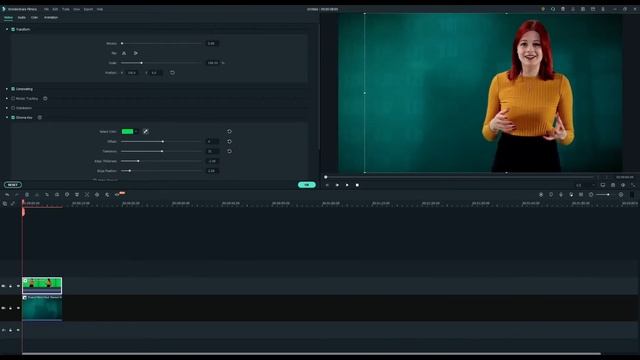The height and width of the screenshot is (360, 640).
Task: Adjust the Edge Thickness slider
Action: point(161,161)
